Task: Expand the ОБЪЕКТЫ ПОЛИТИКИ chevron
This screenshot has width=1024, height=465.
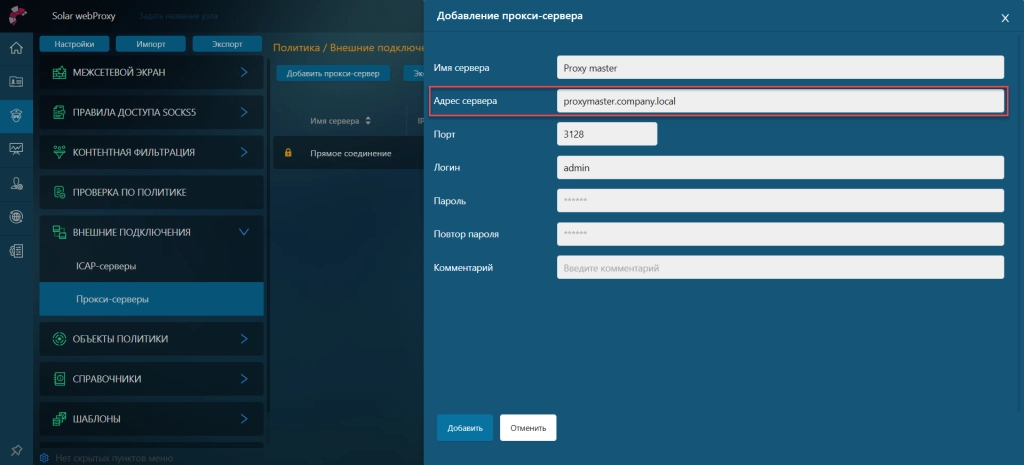Action: tap(244, 339)
